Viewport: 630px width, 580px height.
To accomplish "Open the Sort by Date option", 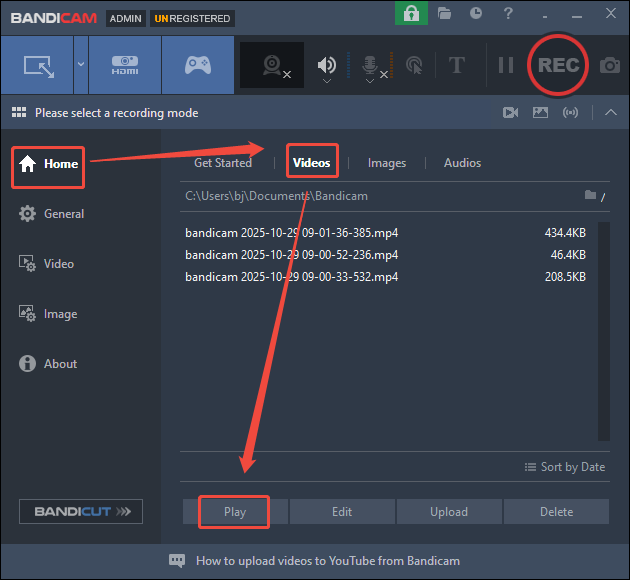I will point(565,467).
